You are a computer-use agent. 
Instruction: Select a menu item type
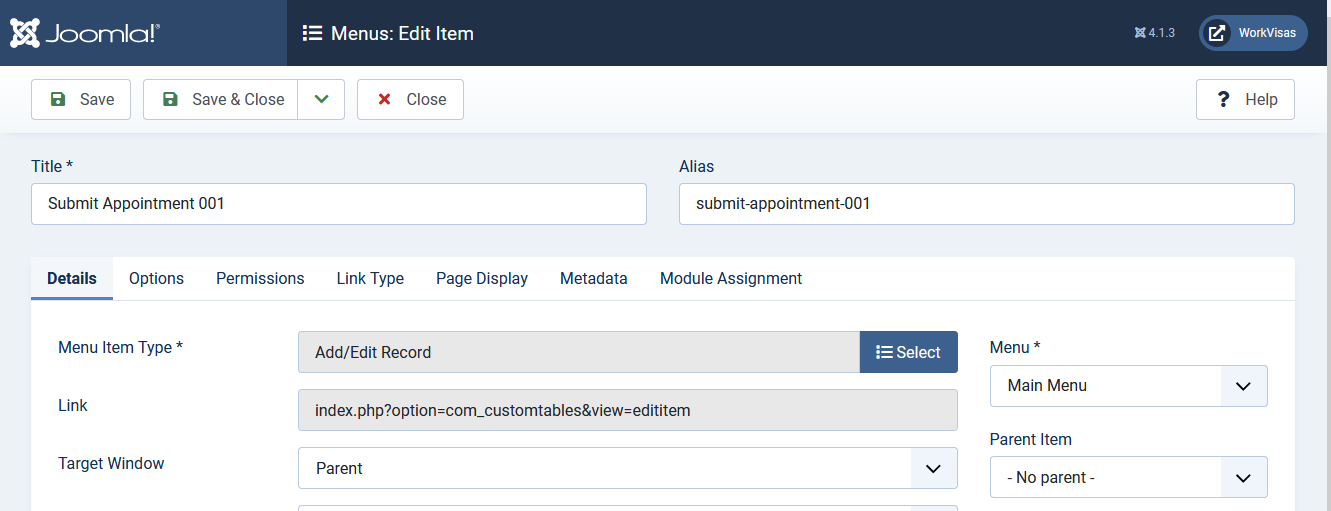click(908, 352)
